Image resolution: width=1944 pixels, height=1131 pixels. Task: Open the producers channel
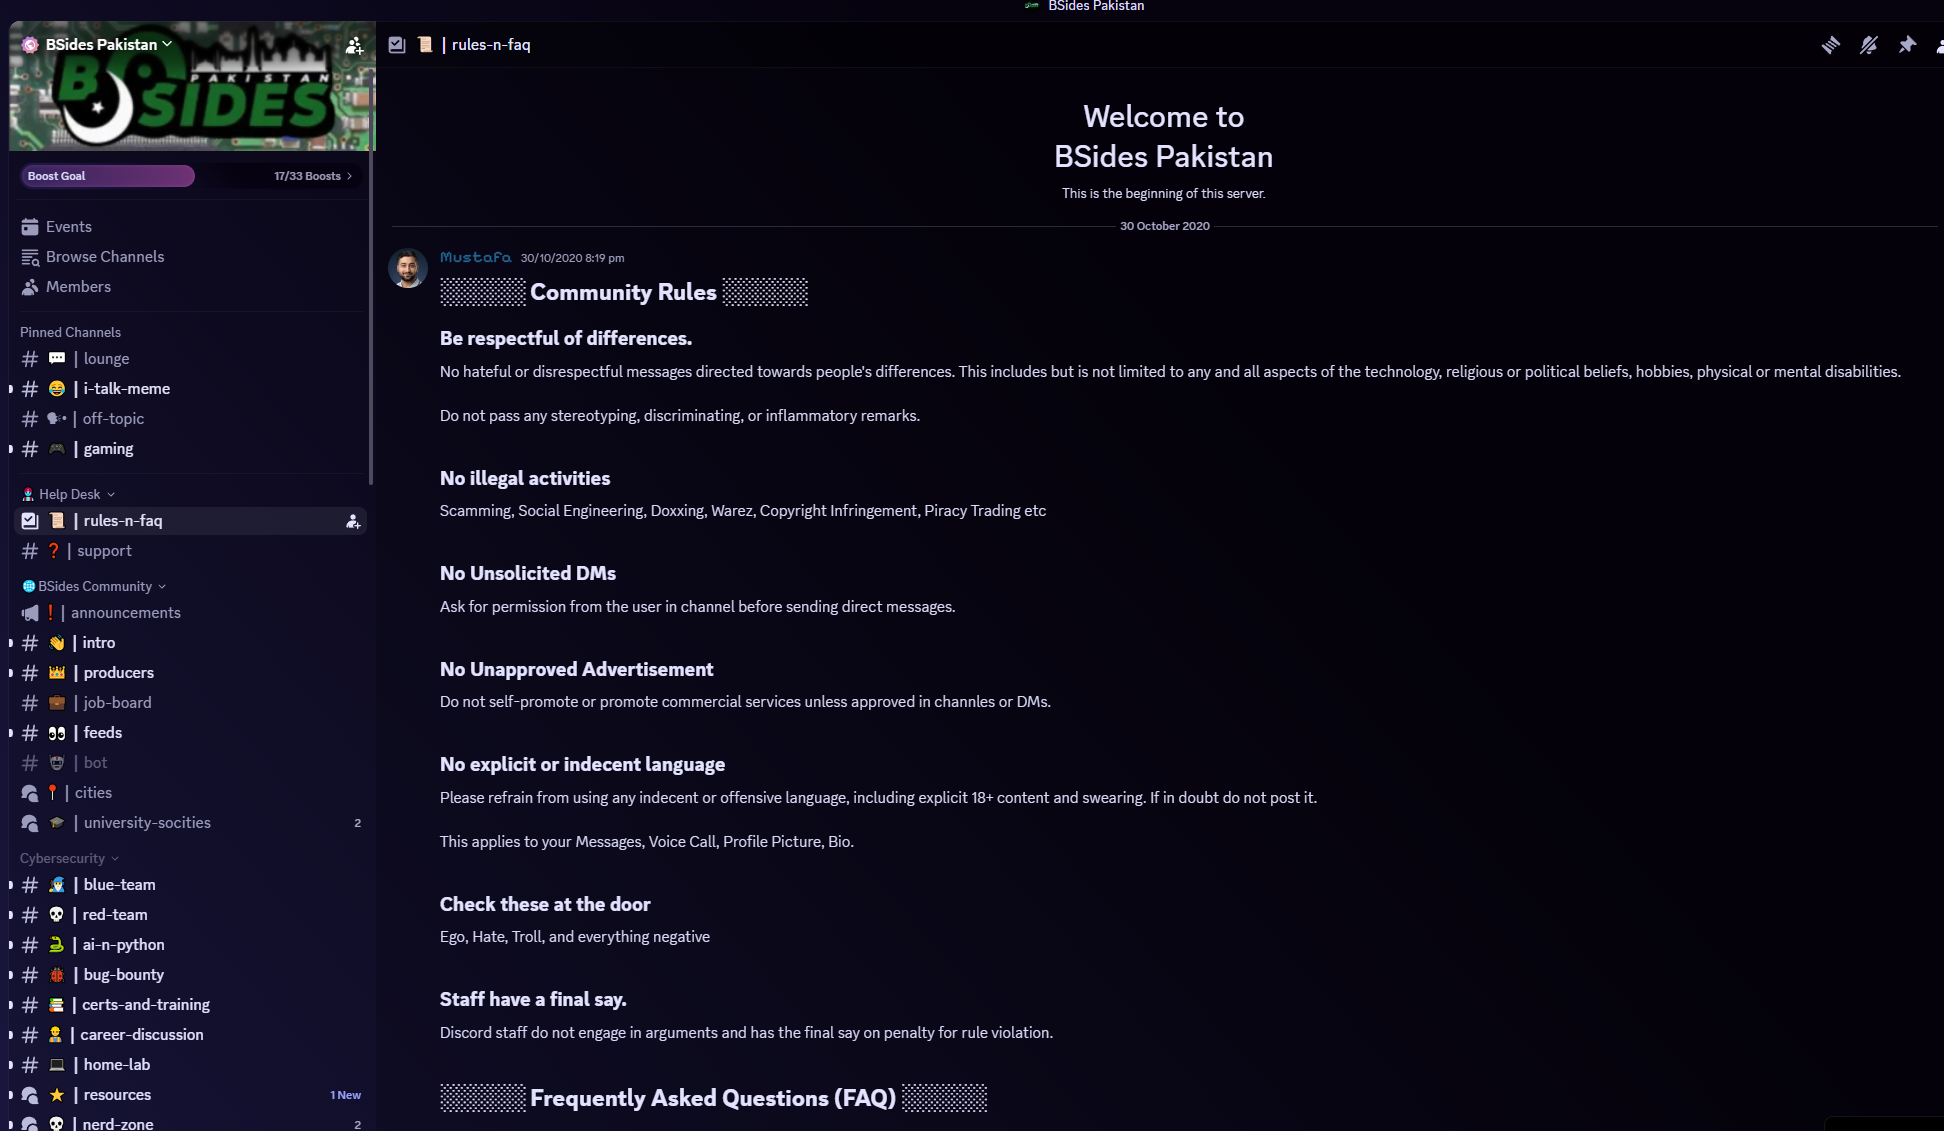pyautogui.click(x=188, y=673)
